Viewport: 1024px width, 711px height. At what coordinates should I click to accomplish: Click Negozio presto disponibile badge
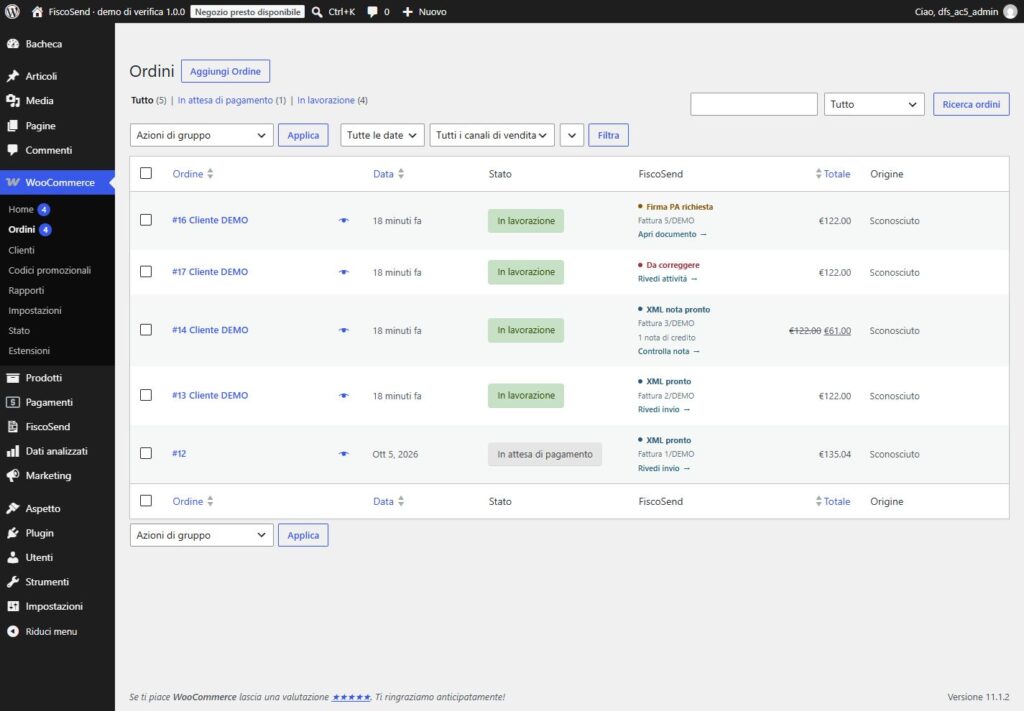pos(248,12)
